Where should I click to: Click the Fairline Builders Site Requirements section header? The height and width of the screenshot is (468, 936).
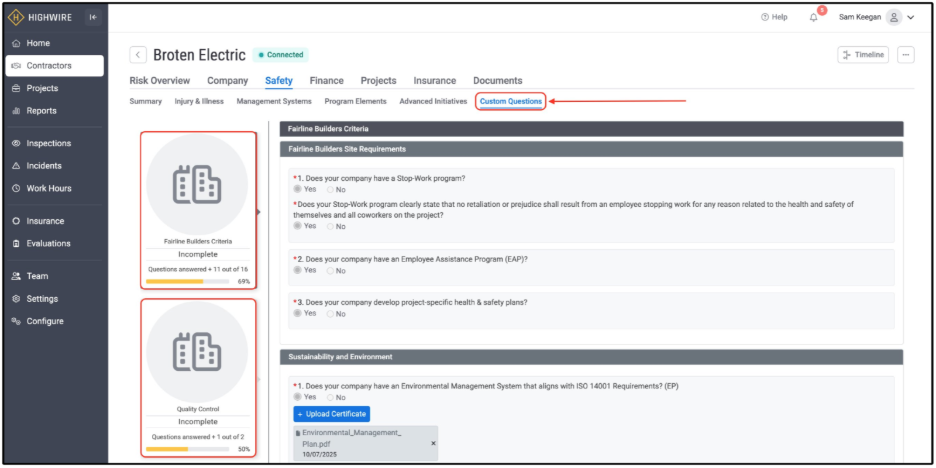click(592, 149)
